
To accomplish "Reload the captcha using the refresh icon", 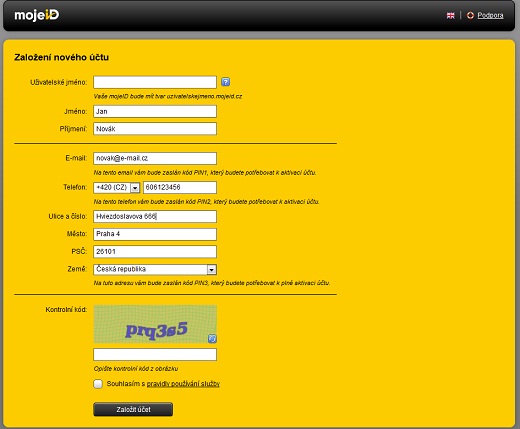I will point(212,339).
